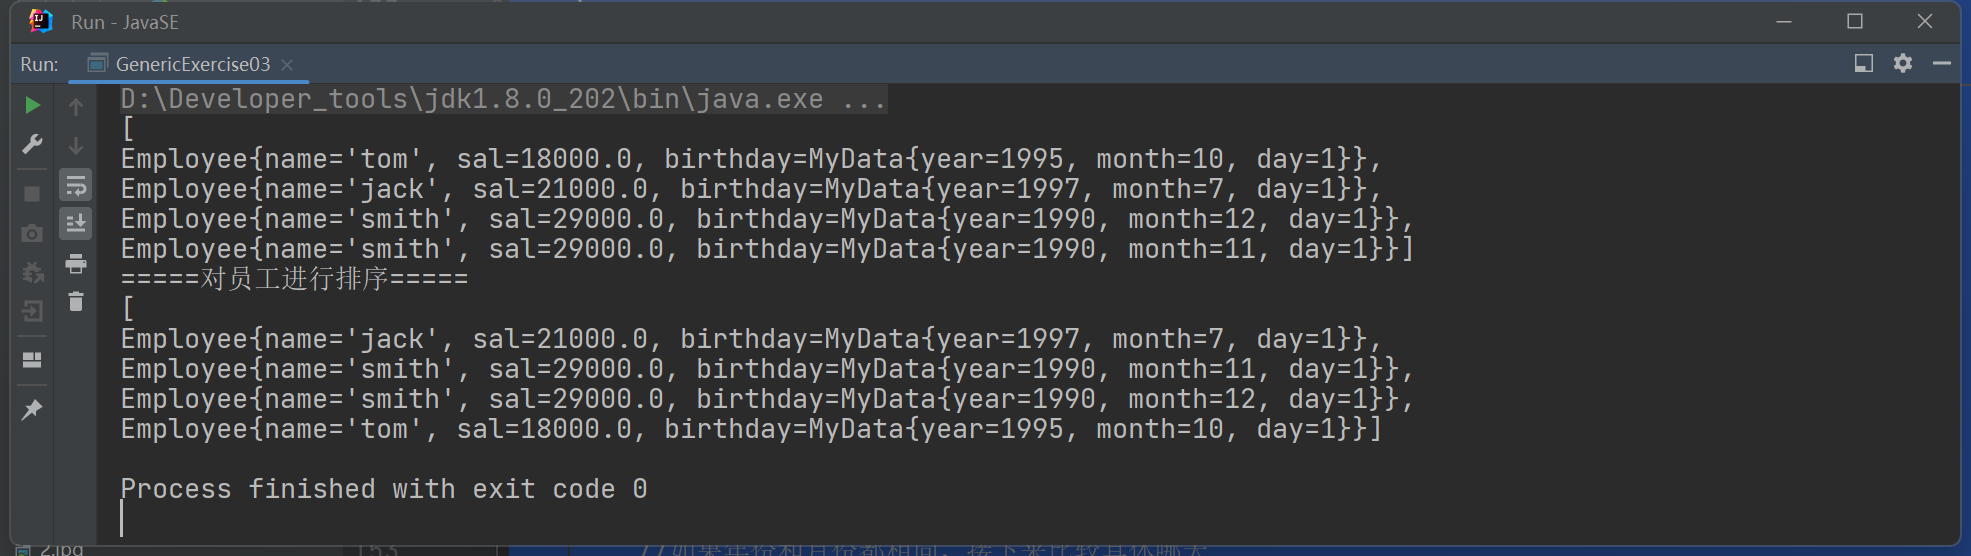The height and width of the screenshot is (556, 1971).
Task: Toggle Soft-Wrap in the console
Action: 76,185
